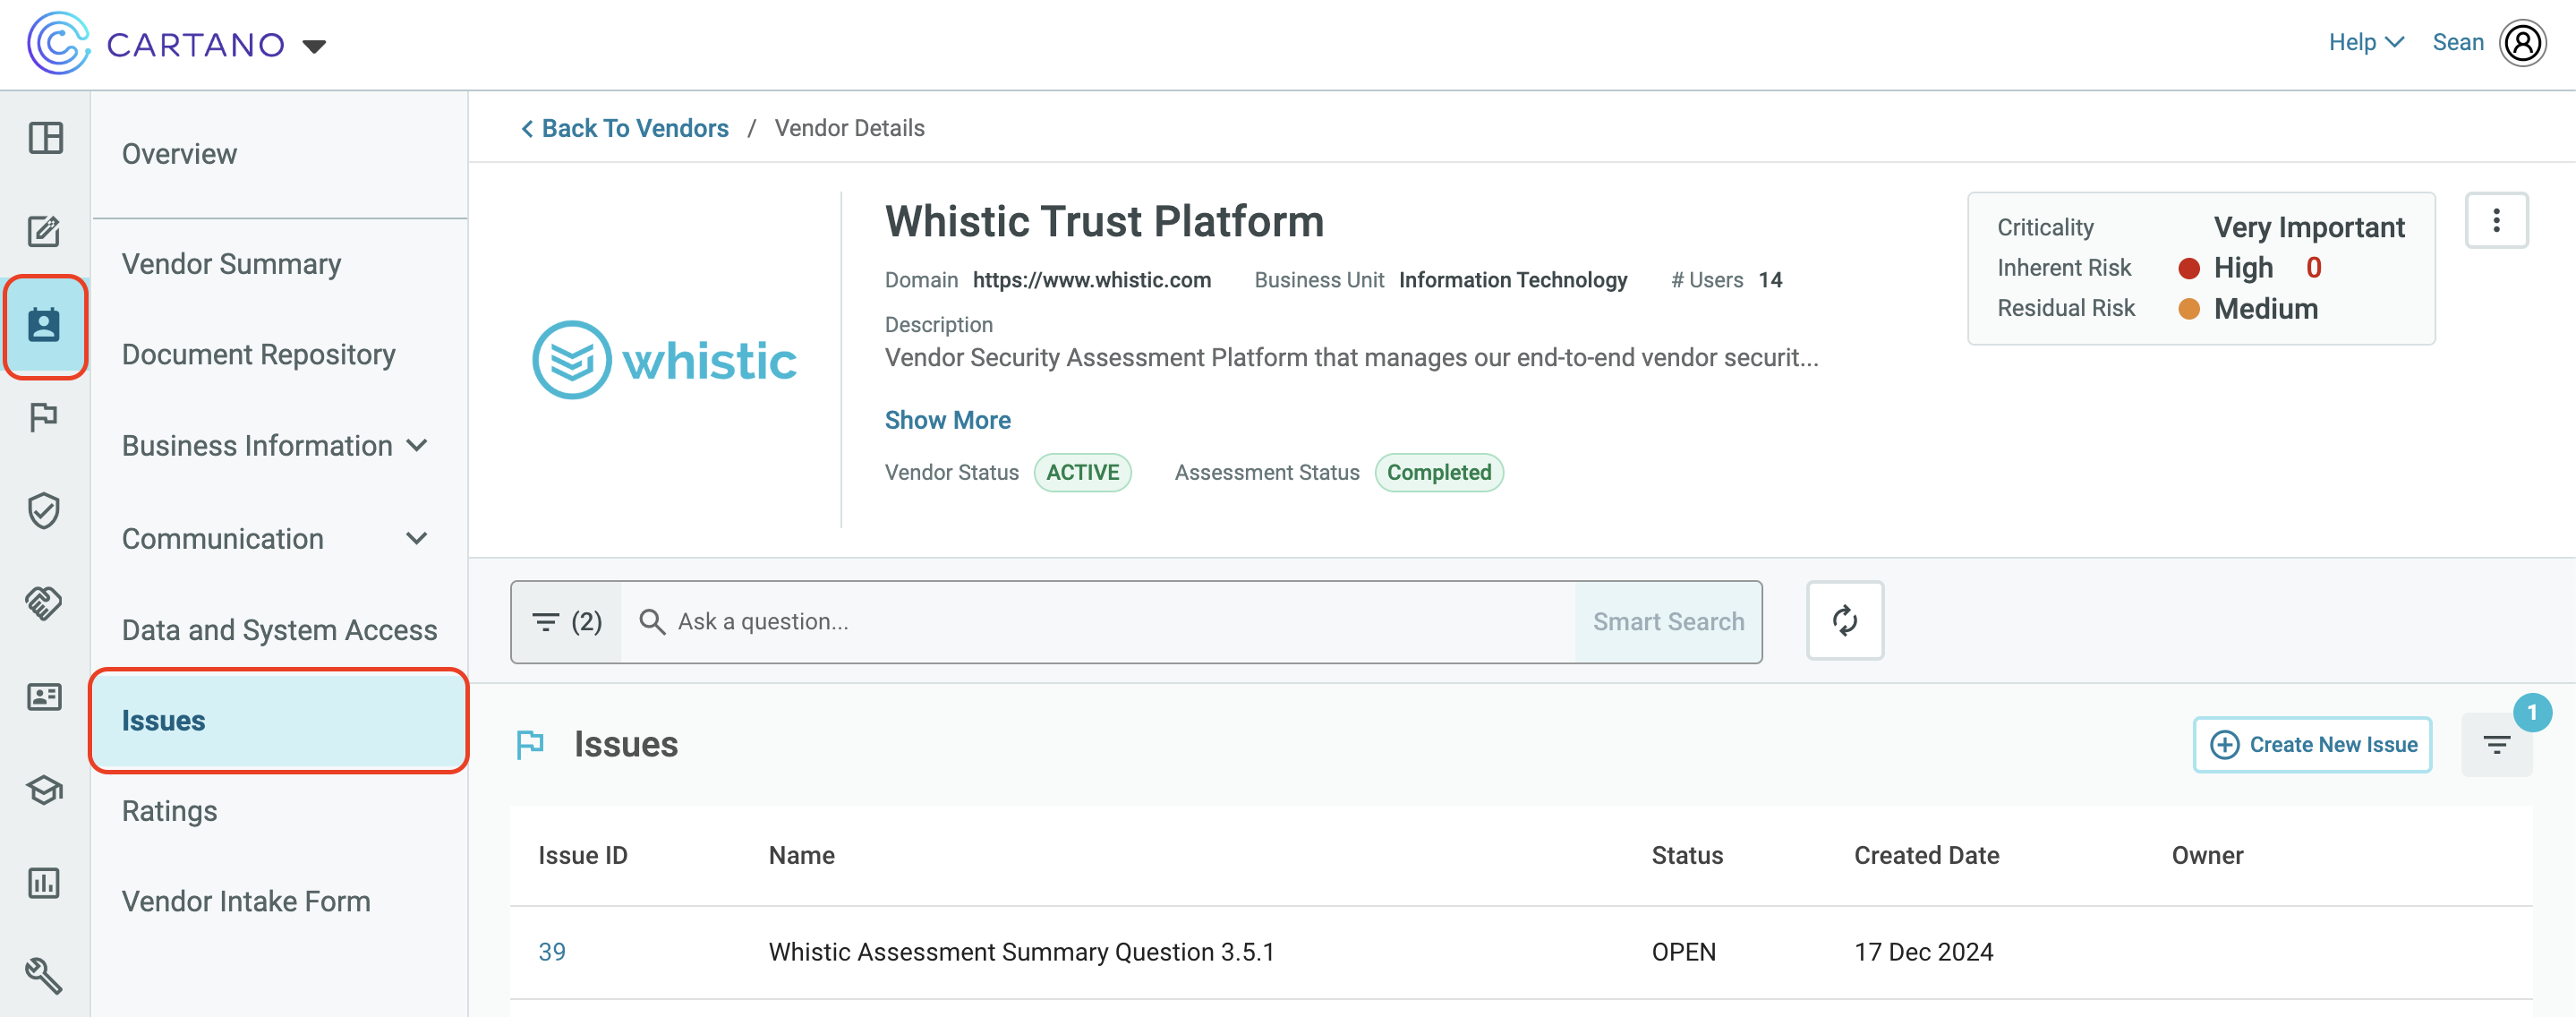Open the Ratings section
This screenshot has width=2576, height=1017.
[169, 811]
